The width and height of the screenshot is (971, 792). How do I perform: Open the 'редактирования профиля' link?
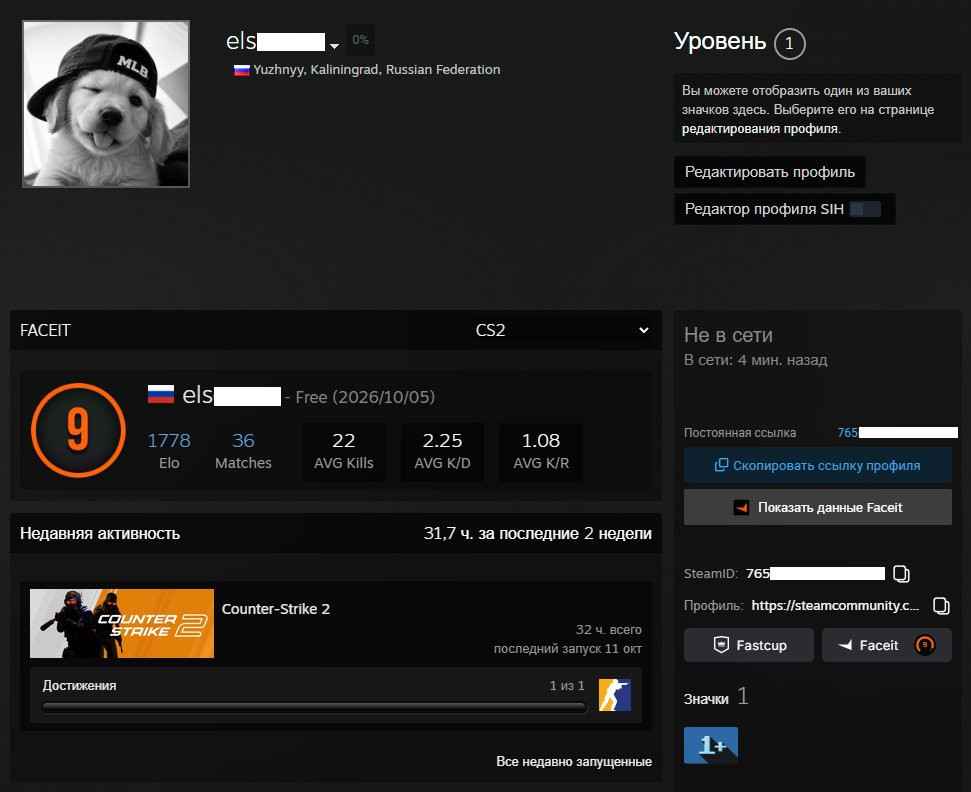pos(760,129)
